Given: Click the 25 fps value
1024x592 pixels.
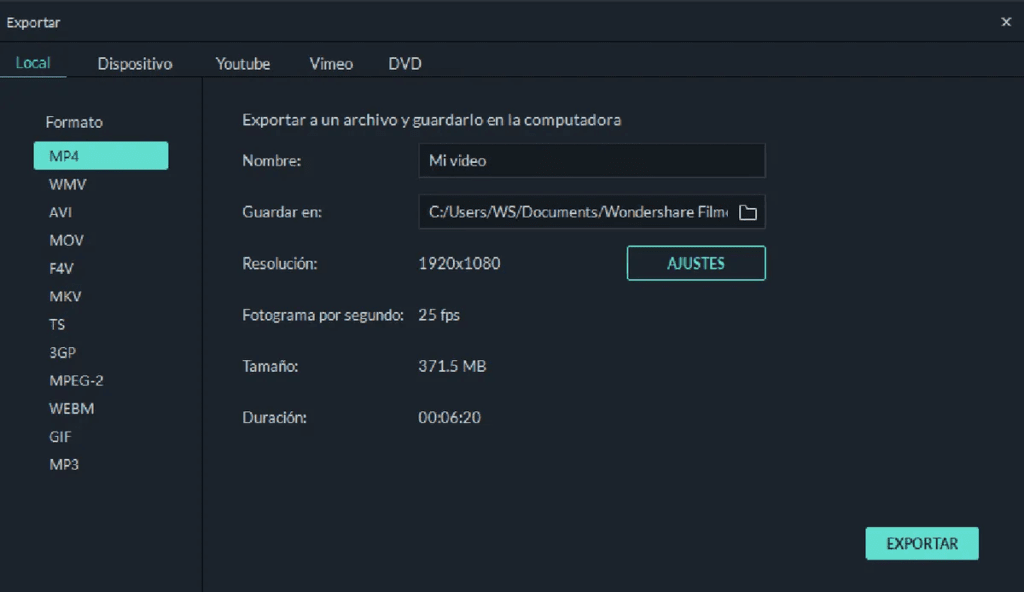Looking at the screenshot, I should click(439, 315).
